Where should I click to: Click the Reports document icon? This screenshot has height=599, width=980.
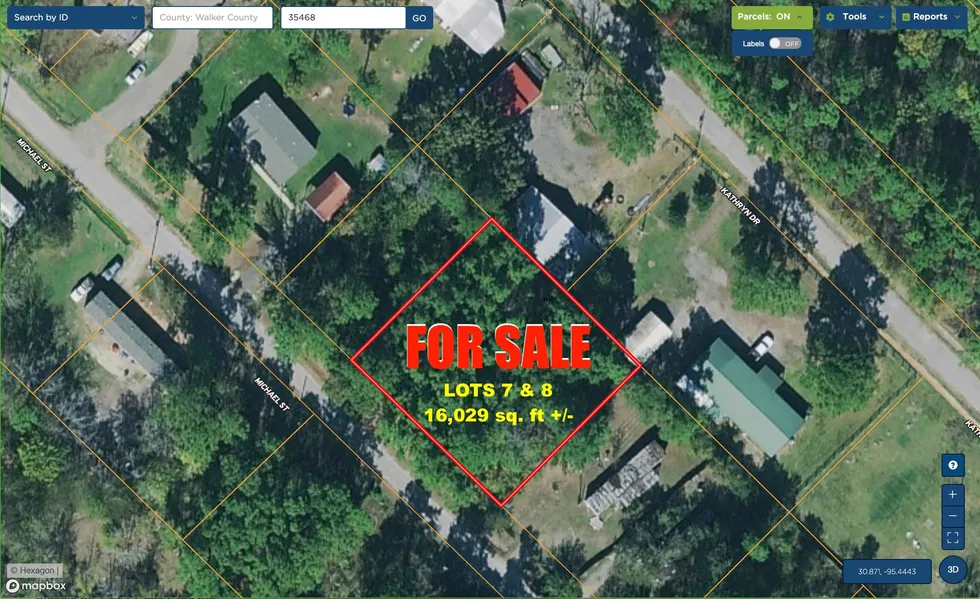coord(906,17)
